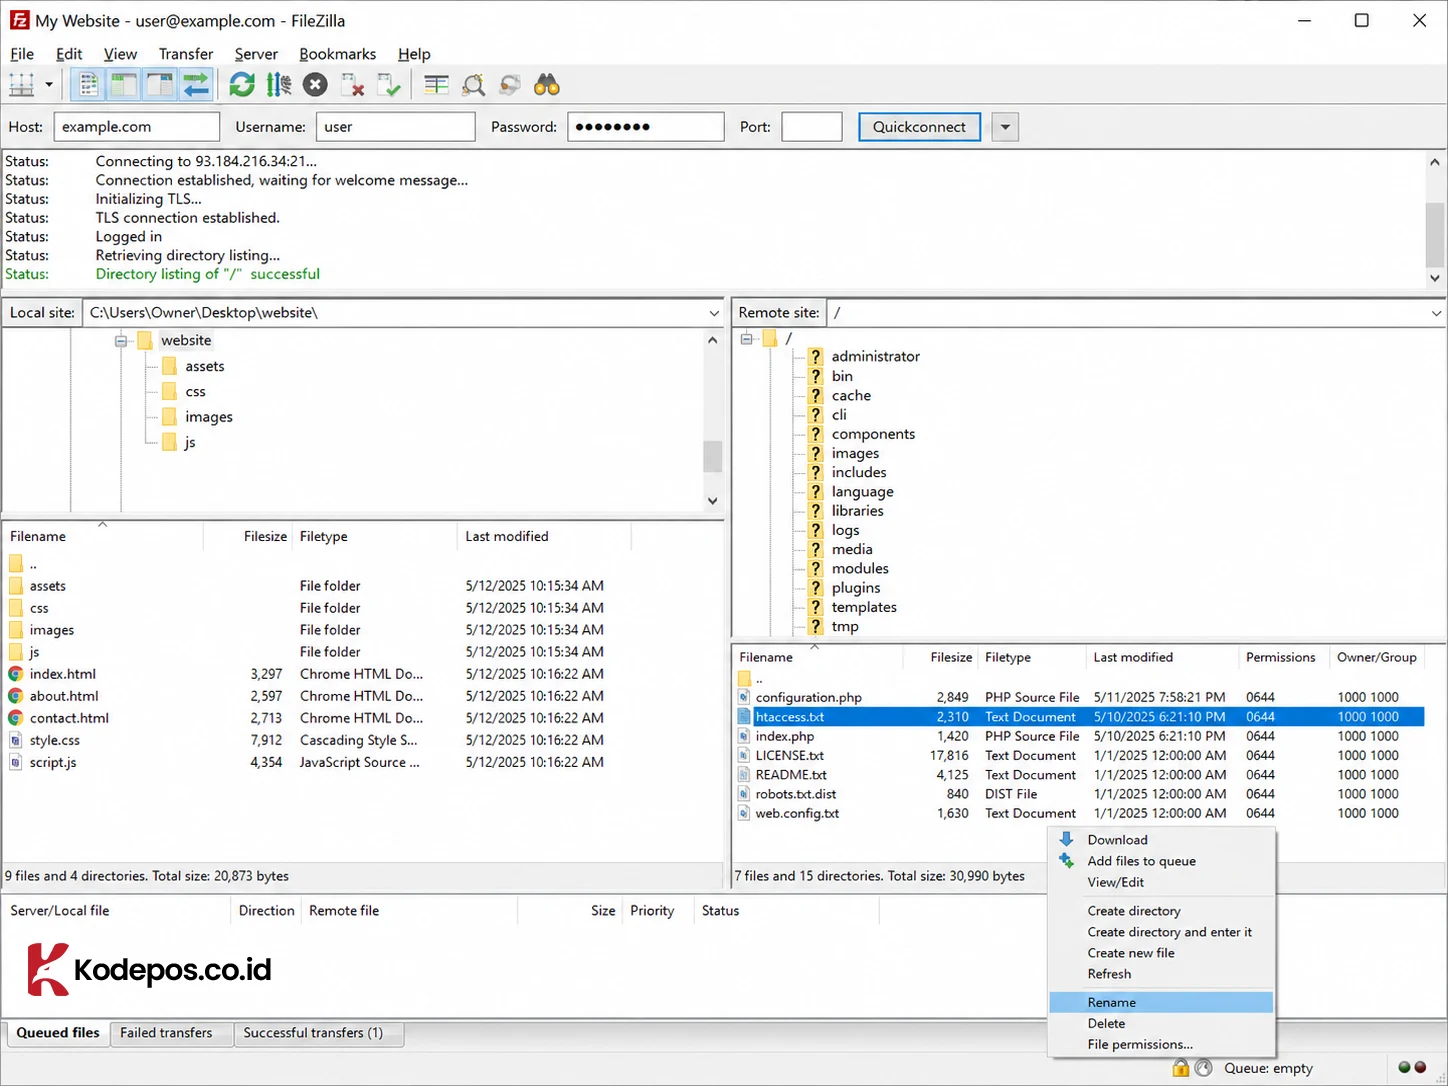This screenshot has height=1086, width=1448.
Task: Open the File menu
Action: point(22,54)
